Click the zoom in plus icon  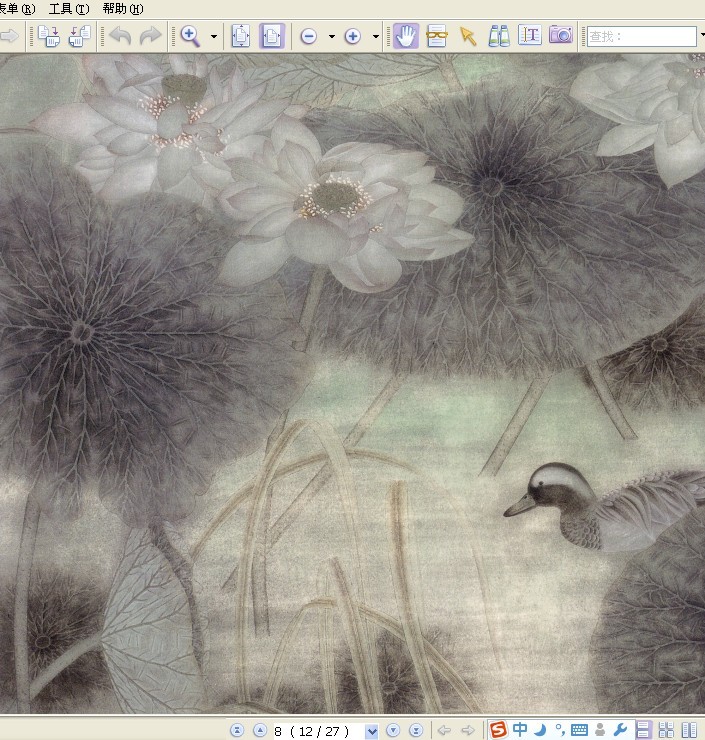click(x=352, y=36)
